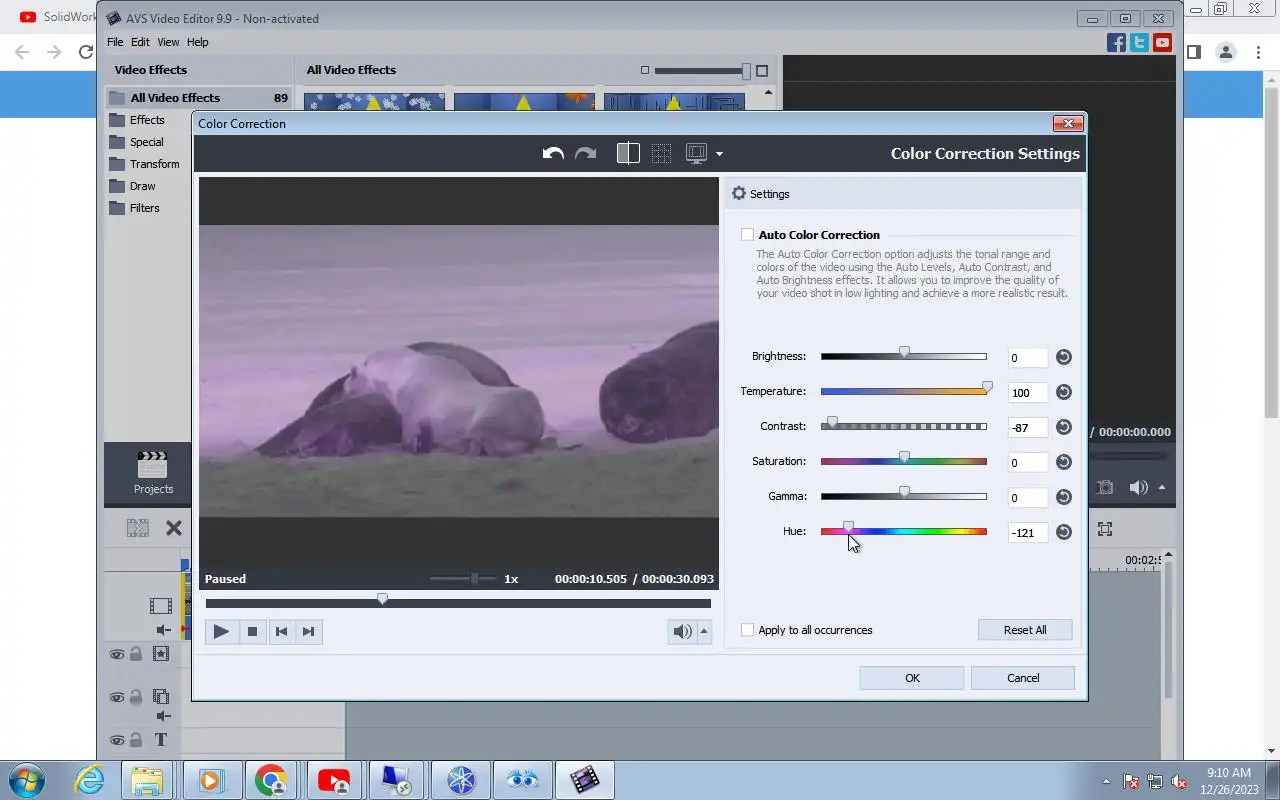Toggle lock on video effects track
This screenshot has height=800, width=1280.
pyautogui.click(x=136, y=654)
